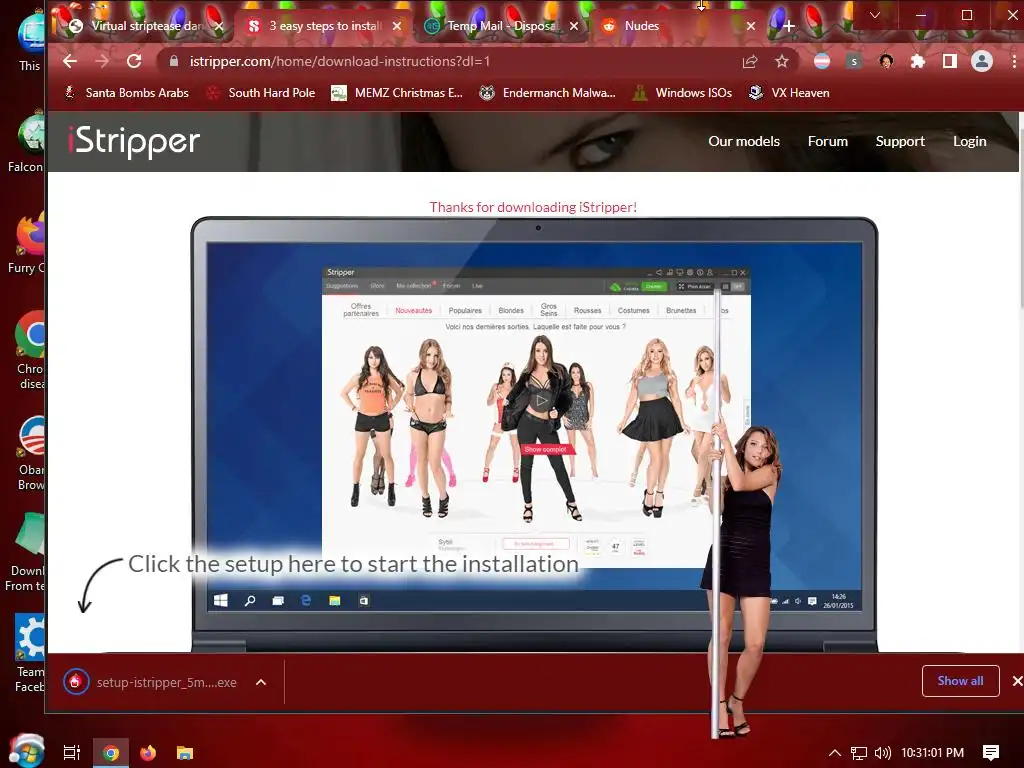Screen dimensions: 1024x768
Task: Click Show all downloads button
Action: [x=960, y=680]
